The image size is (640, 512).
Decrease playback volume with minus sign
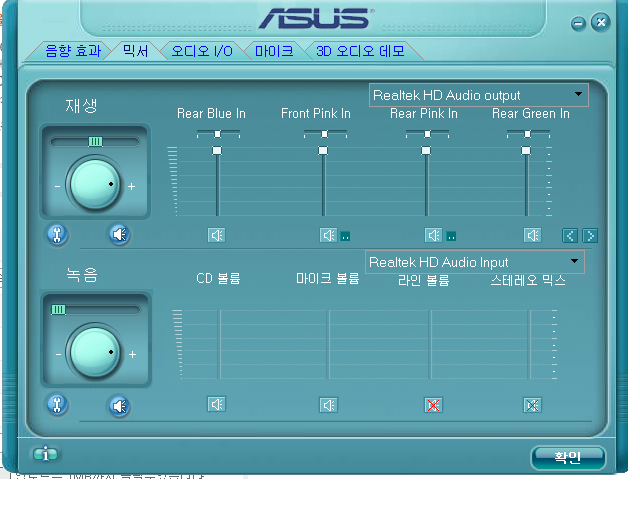pos(58,187)
